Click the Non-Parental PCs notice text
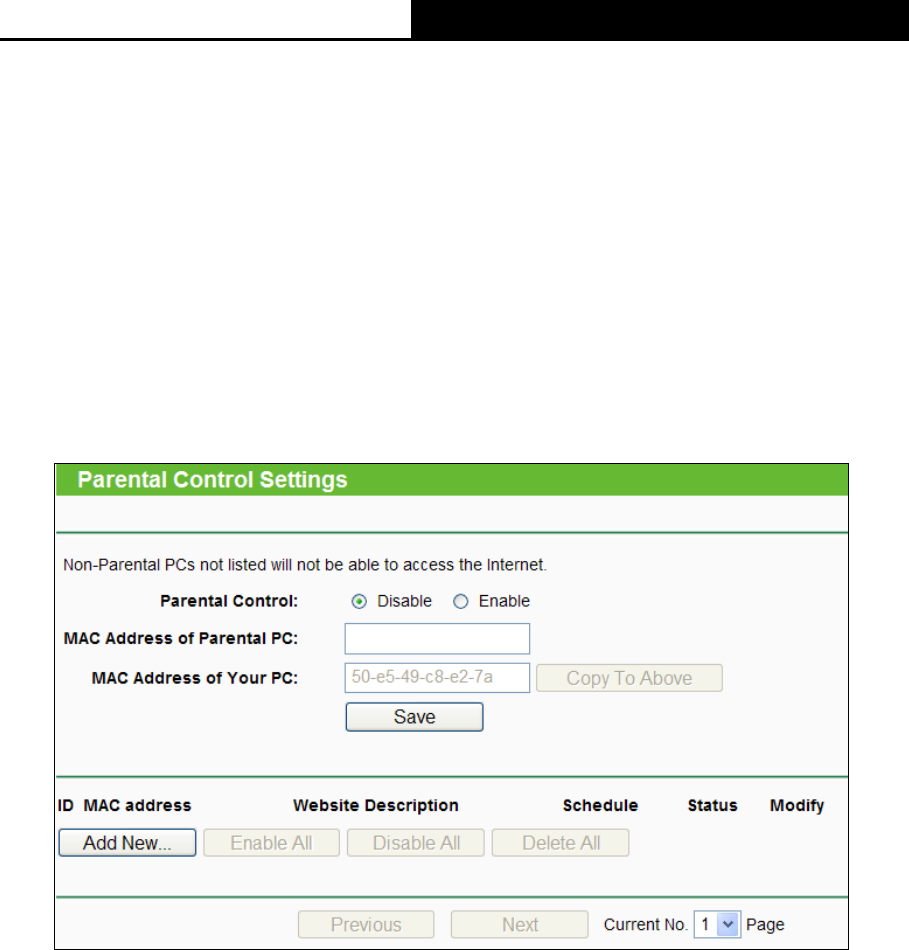Viewport: 909px width, 950px height. [x=305, y=565]
